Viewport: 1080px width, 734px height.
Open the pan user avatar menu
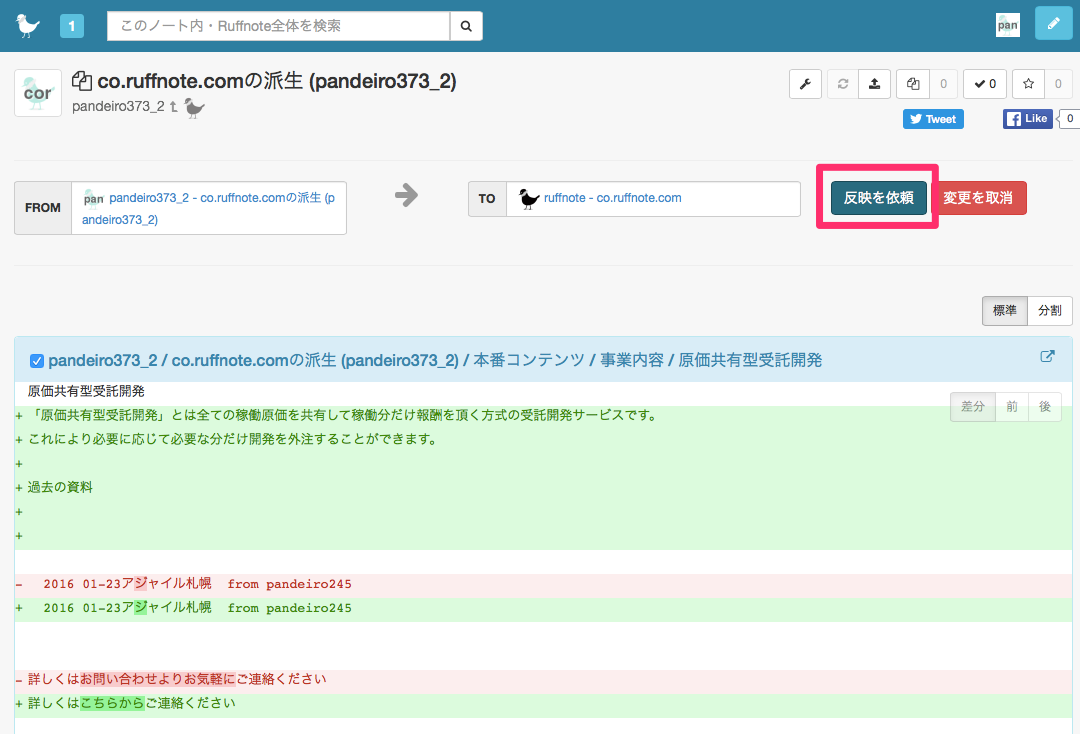click(x=1007, y=26)
